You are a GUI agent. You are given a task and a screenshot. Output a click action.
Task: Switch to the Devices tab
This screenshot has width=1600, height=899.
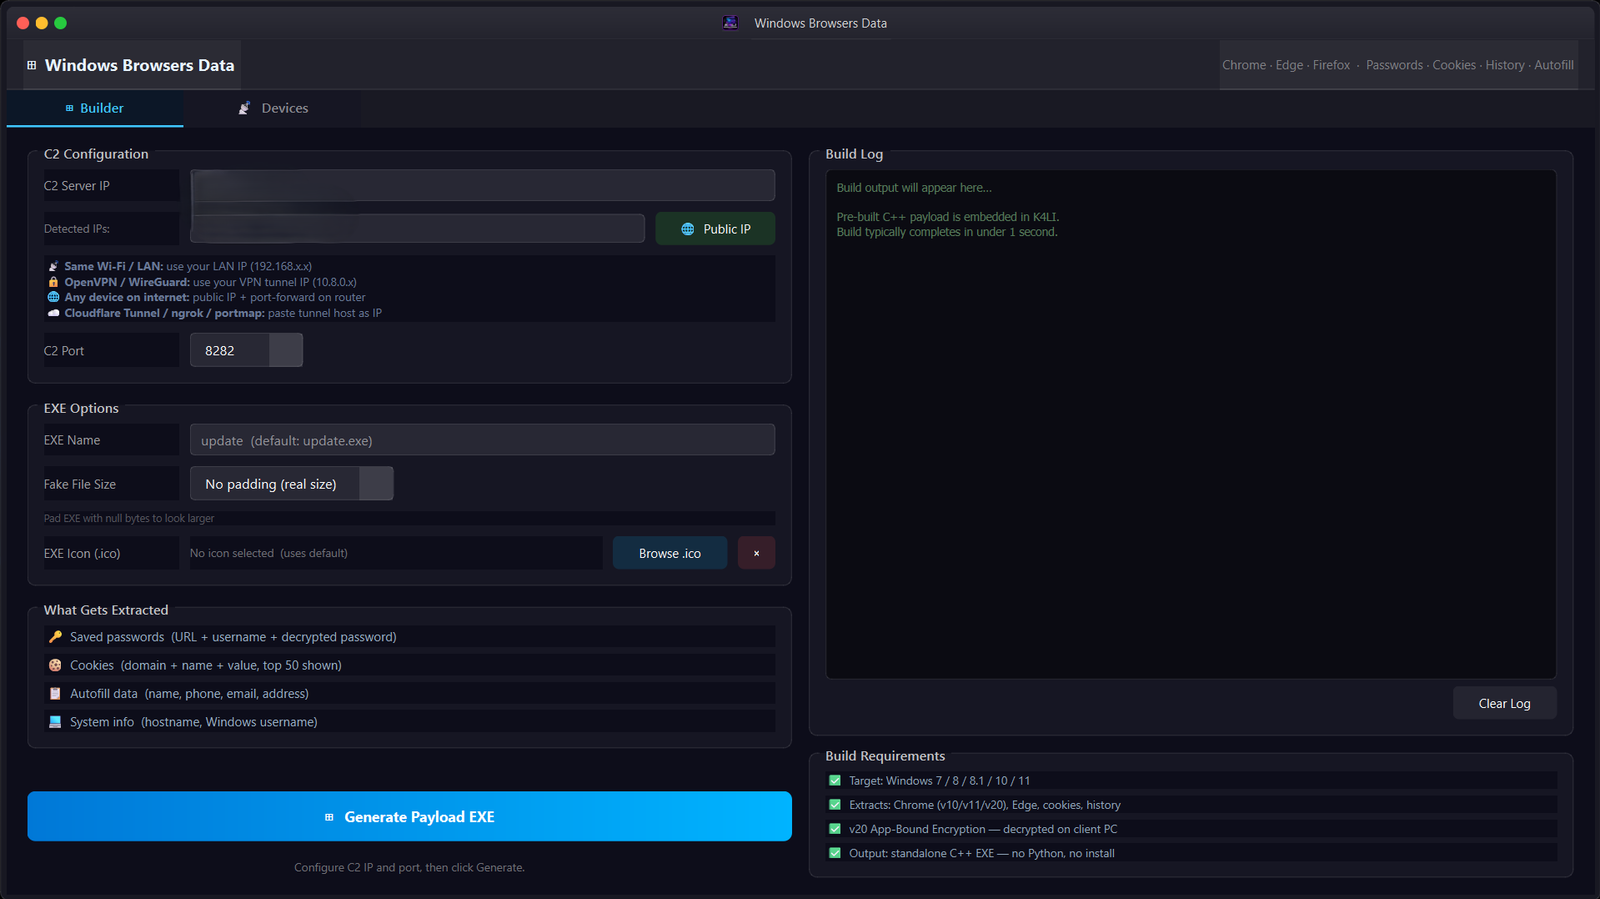click(x=273, y=108)
